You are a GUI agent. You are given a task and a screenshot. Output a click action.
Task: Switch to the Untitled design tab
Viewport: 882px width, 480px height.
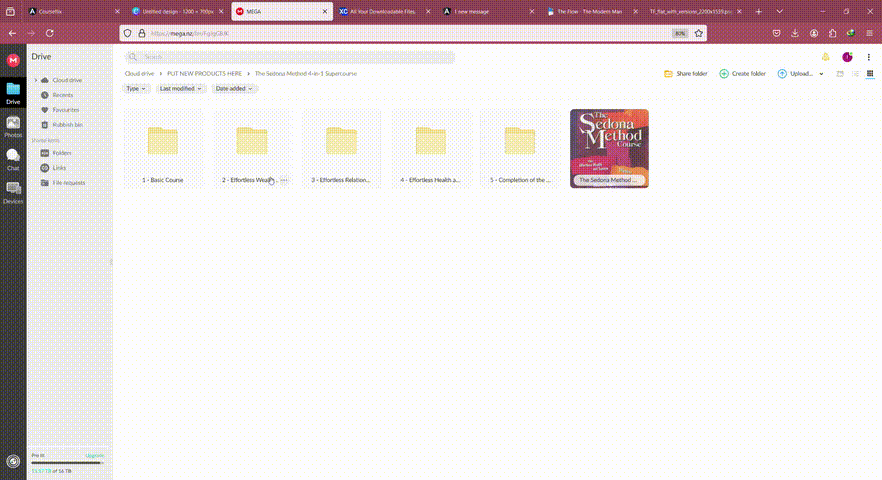(x=177, y=11)
